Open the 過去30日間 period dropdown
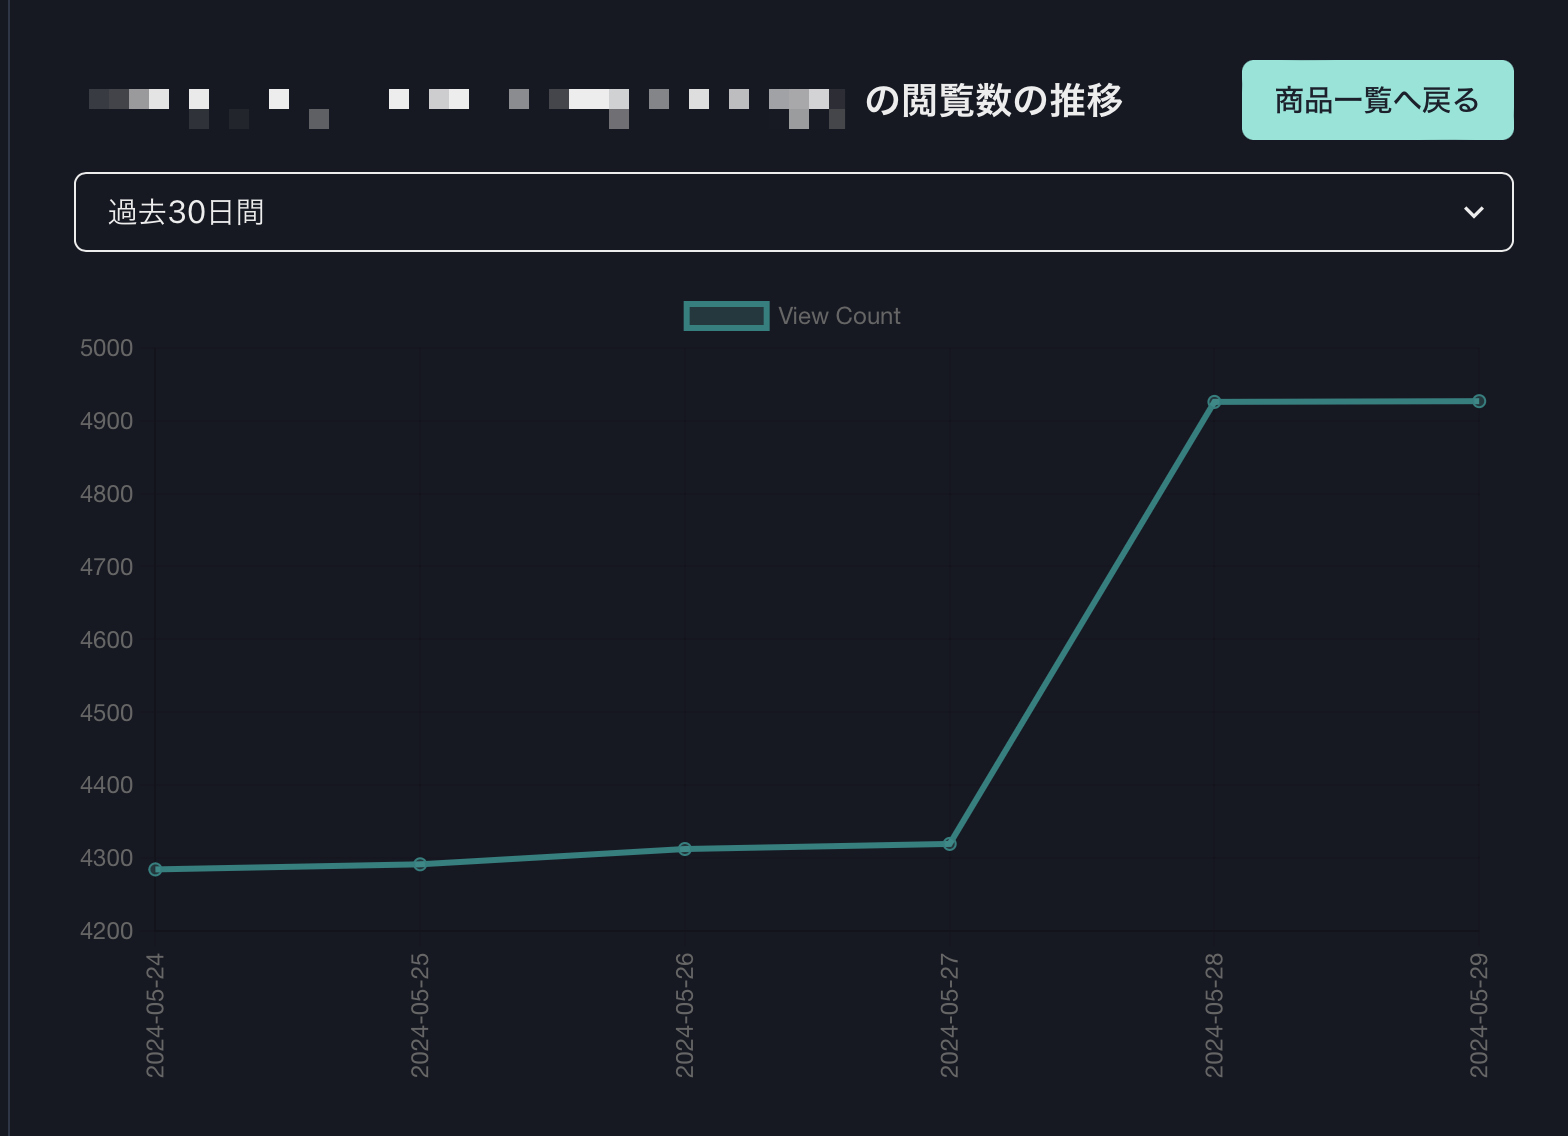The width and height of the screenshot is (1568, 1136). coord(793,212)
